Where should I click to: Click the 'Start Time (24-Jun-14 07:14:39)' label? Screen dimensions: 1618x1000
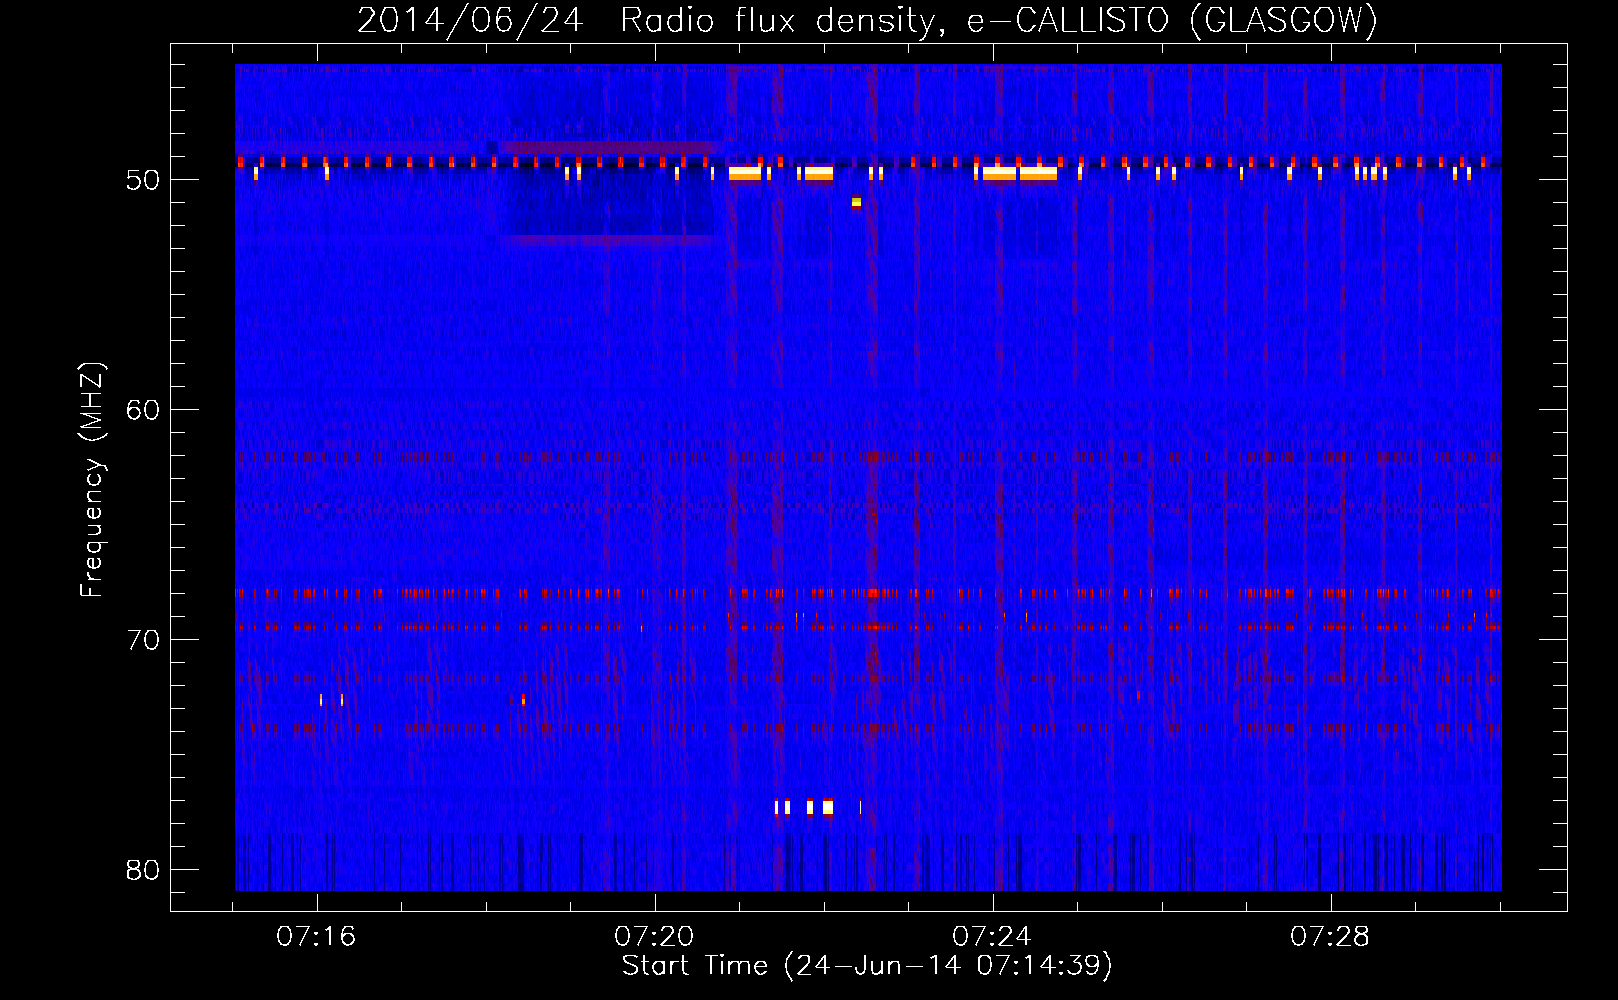coord(867,966)
